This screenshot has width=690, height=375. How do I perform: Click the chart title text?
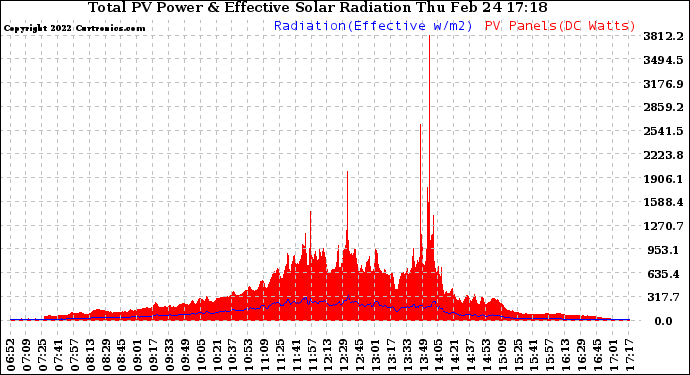tap(318, 7)
